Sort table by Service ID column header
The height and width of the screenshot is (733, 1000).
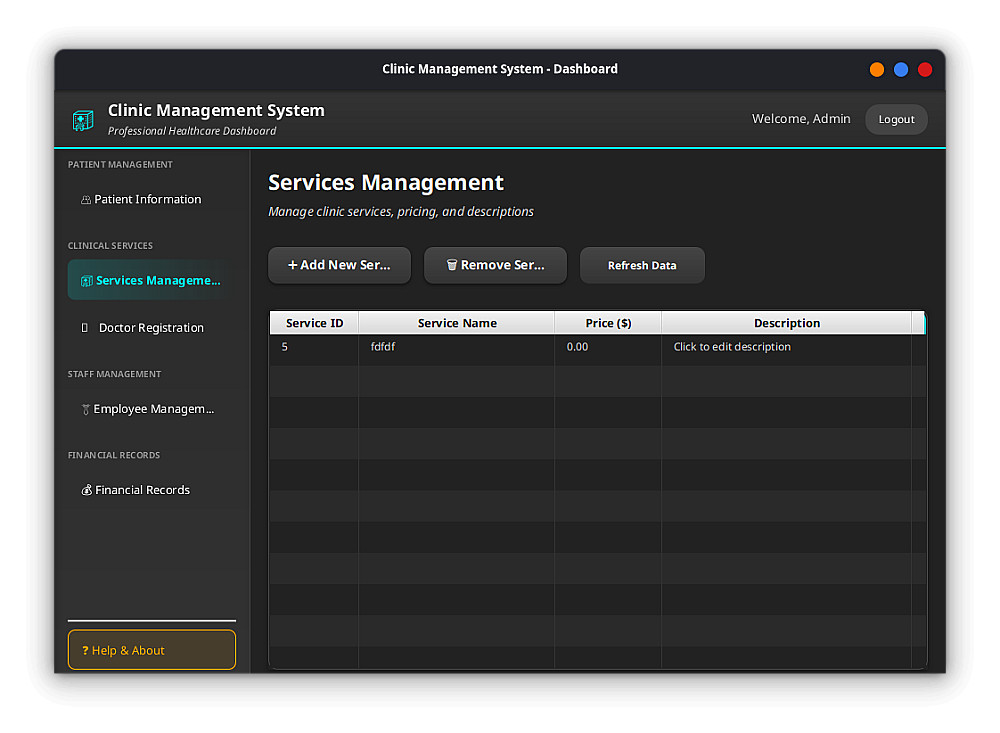(x=314, y=323)
